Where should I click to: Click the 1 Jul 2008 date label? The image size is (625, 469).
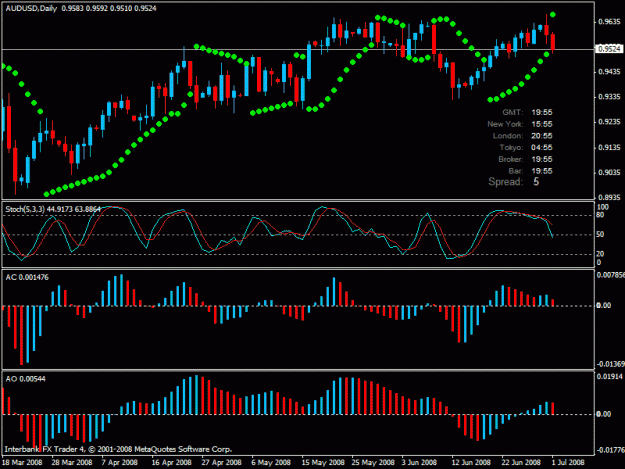[x=568, y=462]
